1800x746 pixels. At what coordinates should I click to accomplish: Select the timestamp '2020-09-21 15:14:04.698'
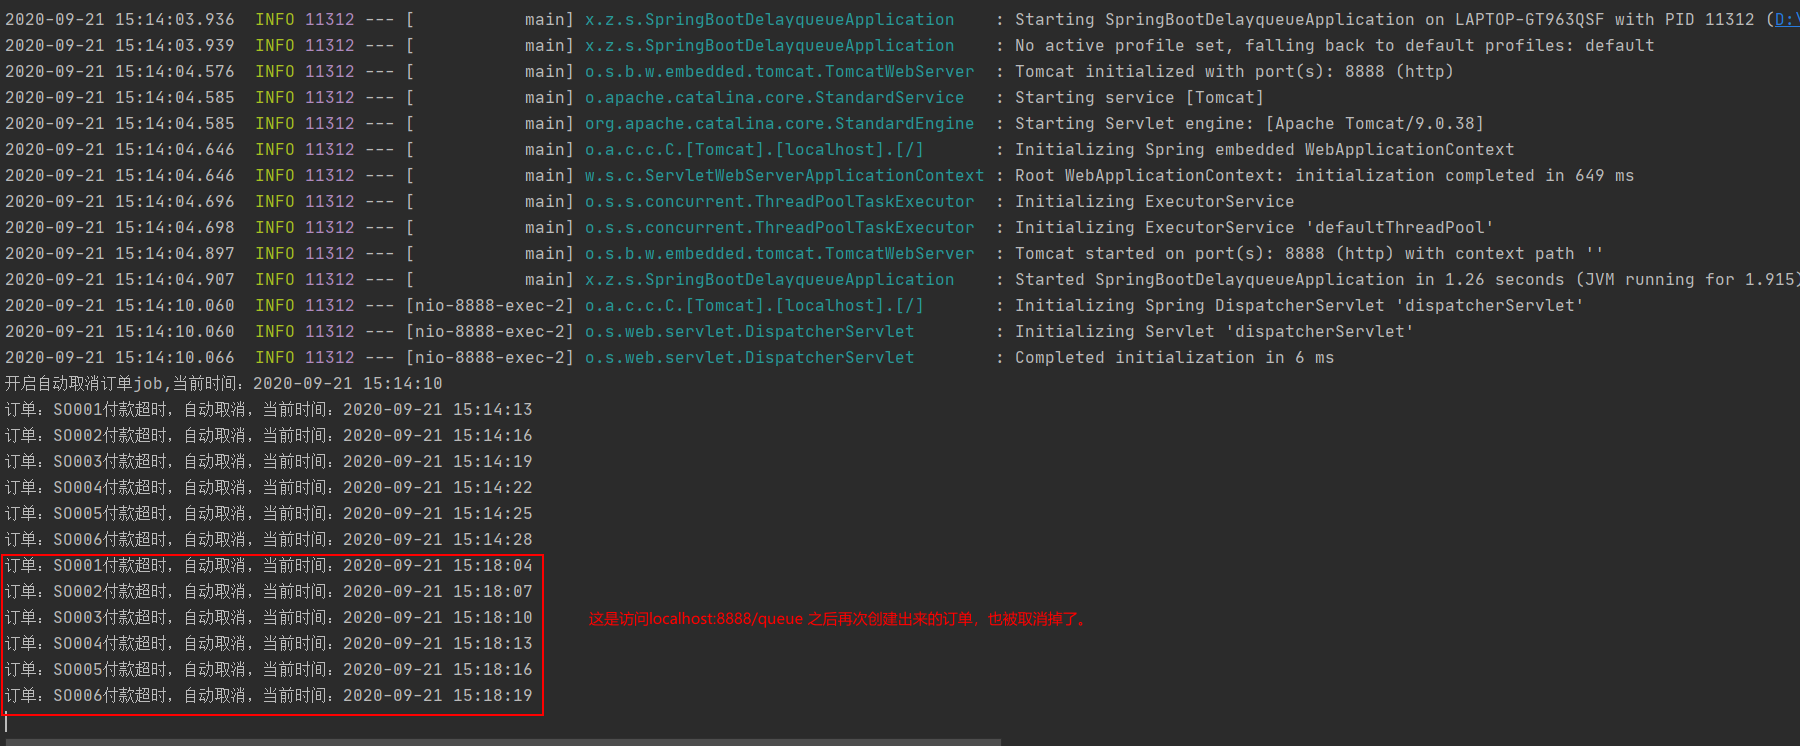[120, 228]
